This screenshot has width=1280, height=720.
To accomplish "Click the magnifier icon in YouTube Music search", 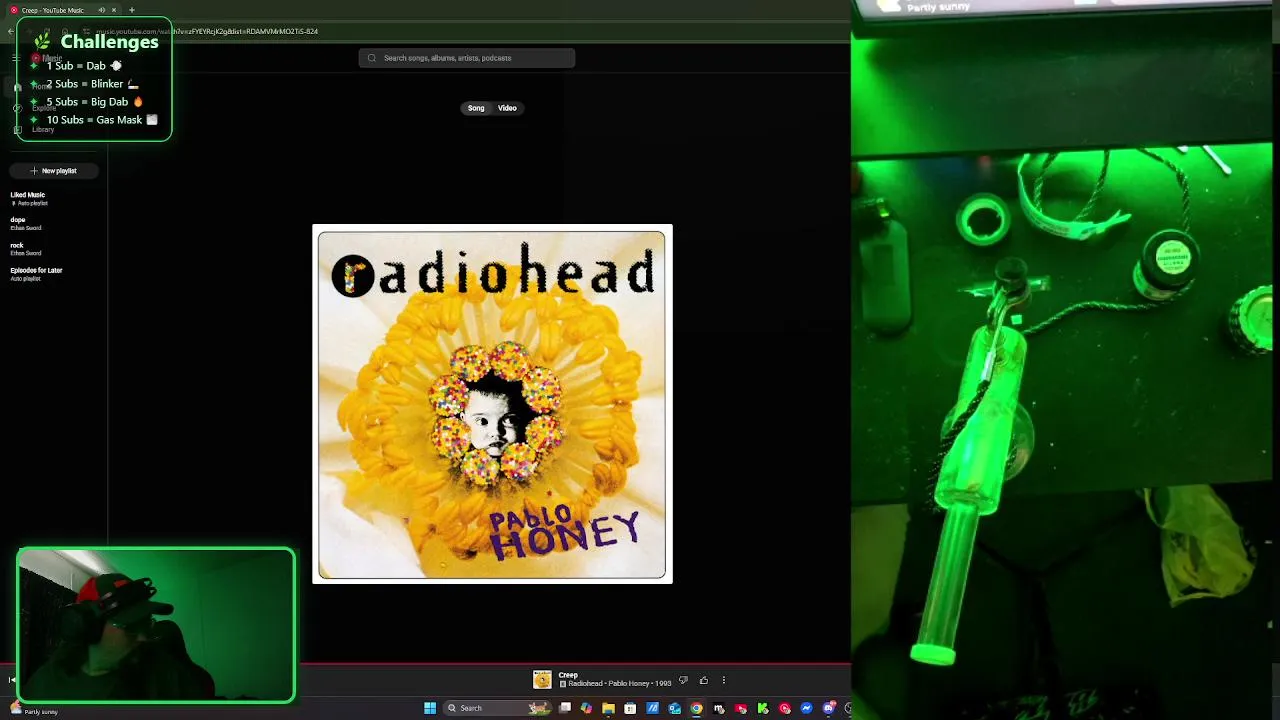I will click(372, 58).
